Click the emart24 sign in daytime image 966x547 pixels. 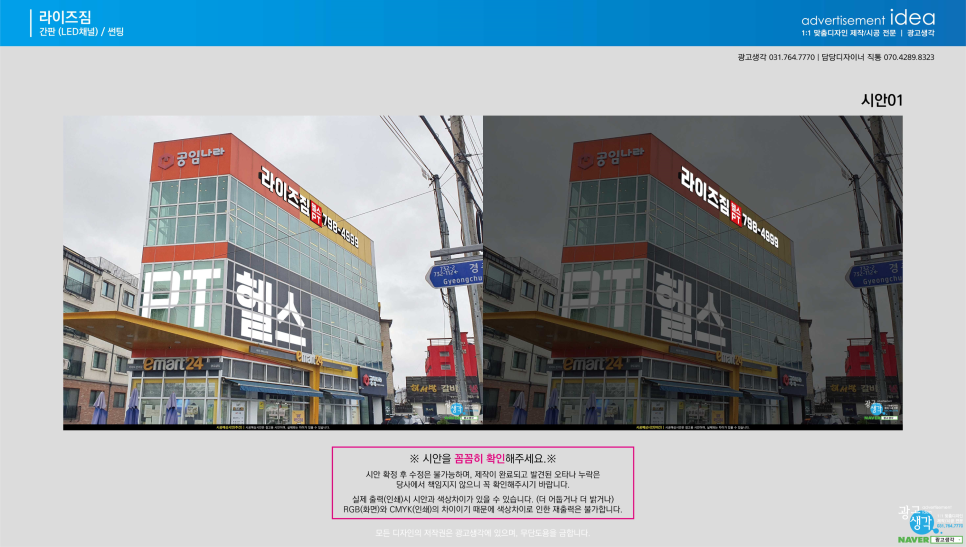[171, 365]
